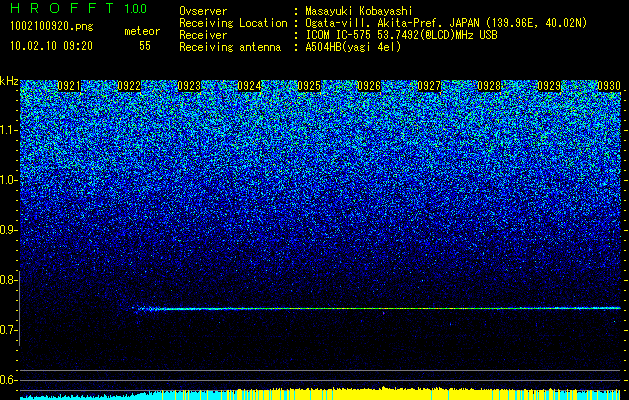
Task: Click the Receiving Location label
Action: tap(233, 24)
